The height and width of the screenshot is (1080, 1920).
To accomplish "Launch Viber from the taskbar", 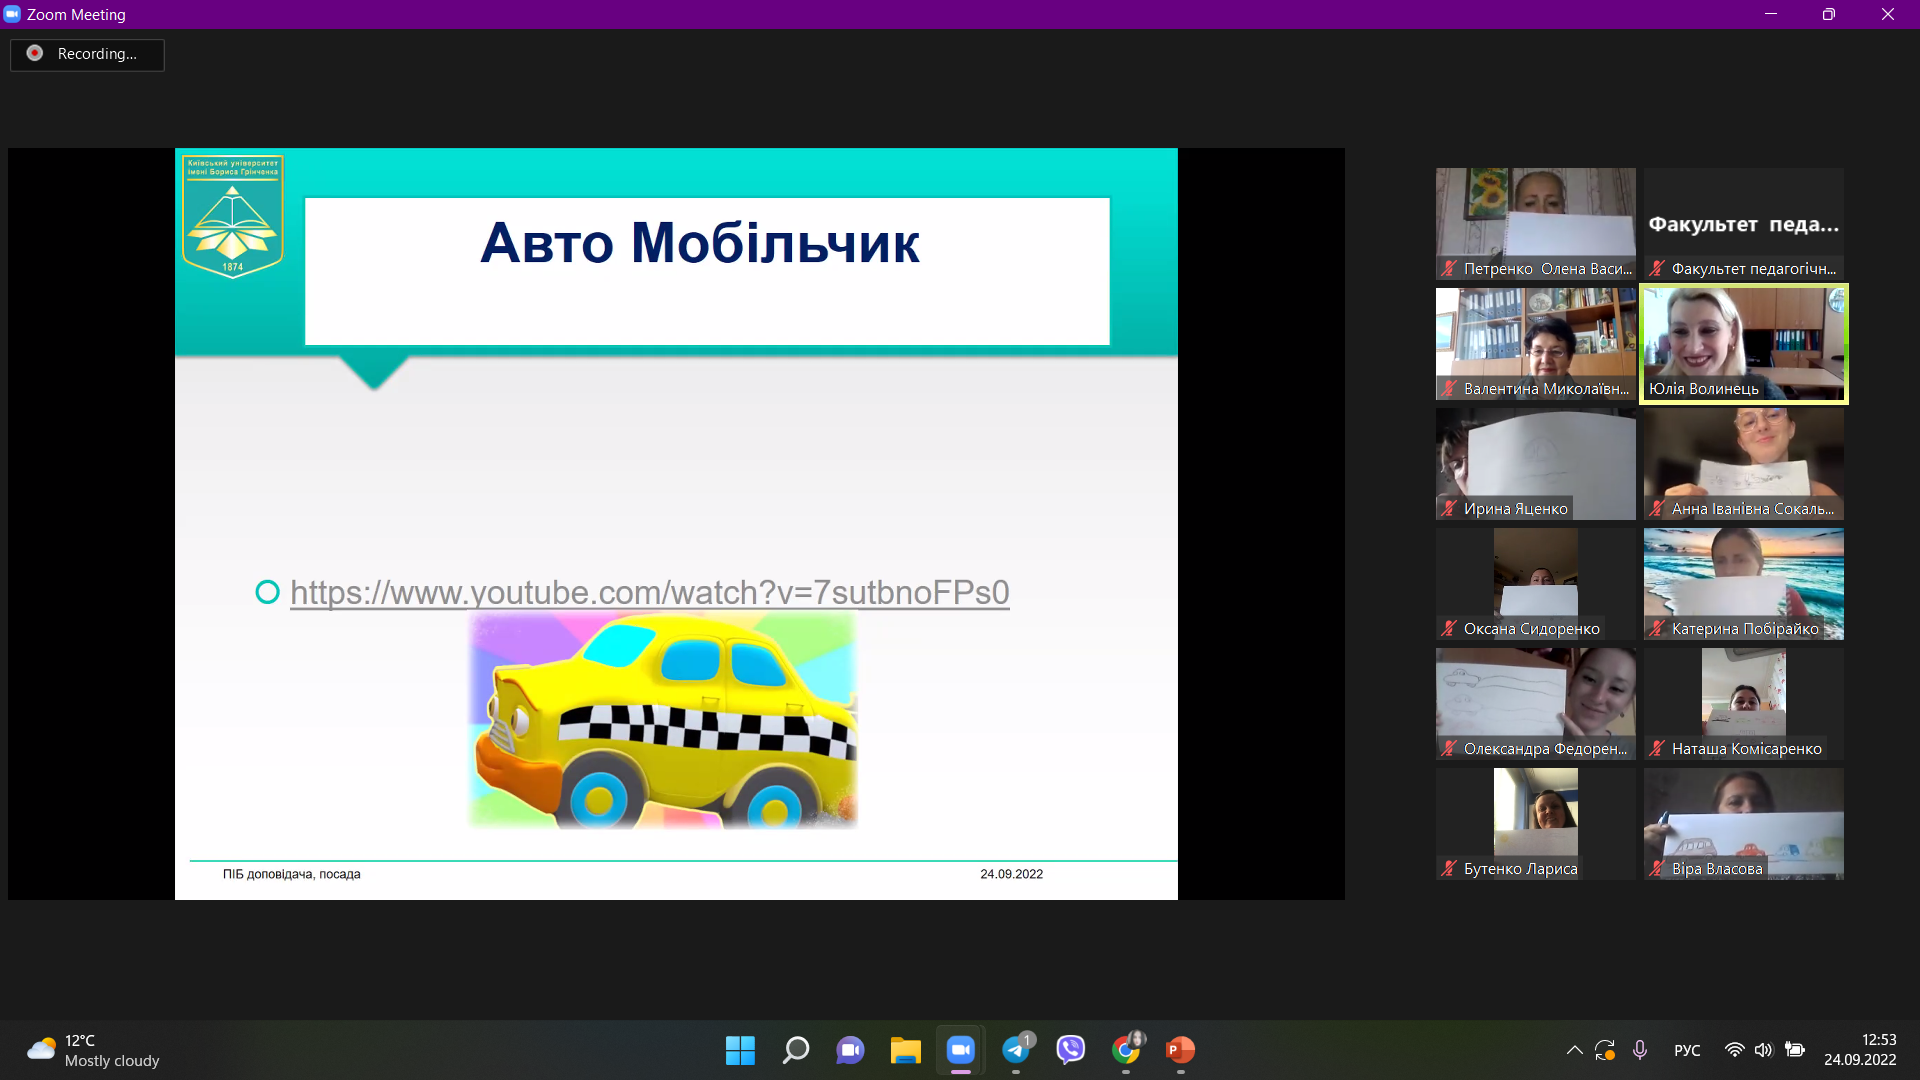I will (x=1071, y=1051).
